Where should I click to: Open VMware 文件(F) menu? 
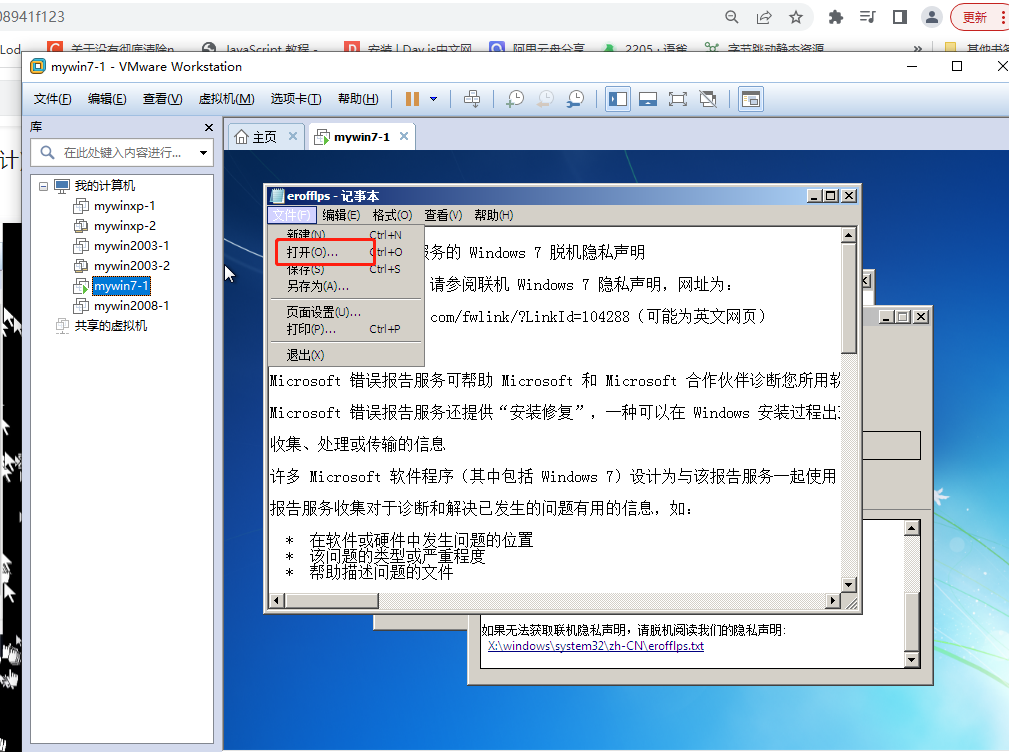point(53,99)
